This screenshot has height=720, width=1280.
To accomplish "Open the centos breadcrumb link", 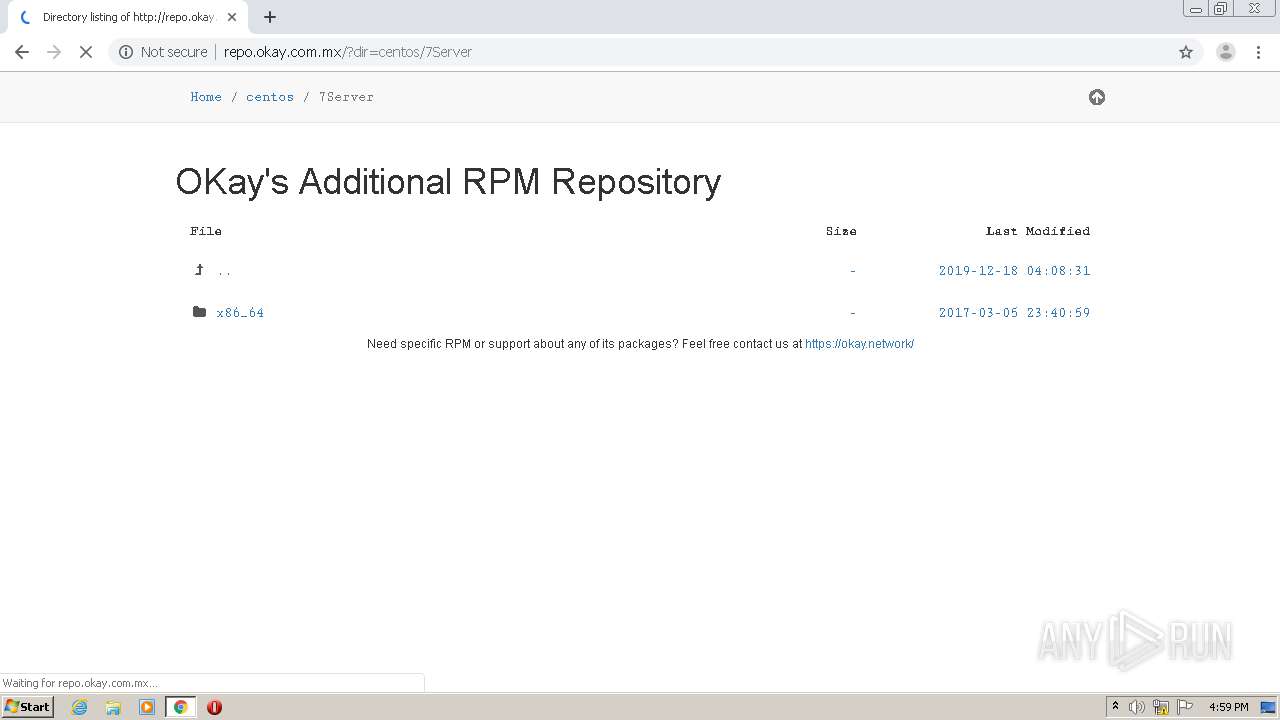I will pyautogui.click(x=270, y=97).
